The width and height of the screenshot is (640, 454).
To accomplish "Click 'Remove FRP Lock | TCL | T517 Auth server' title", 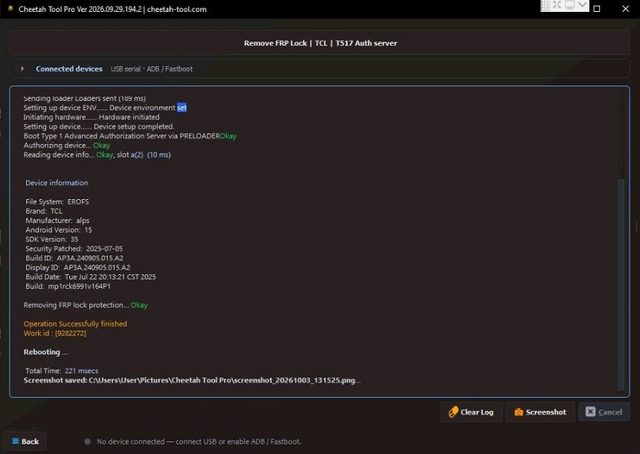I will click(320, 43).
